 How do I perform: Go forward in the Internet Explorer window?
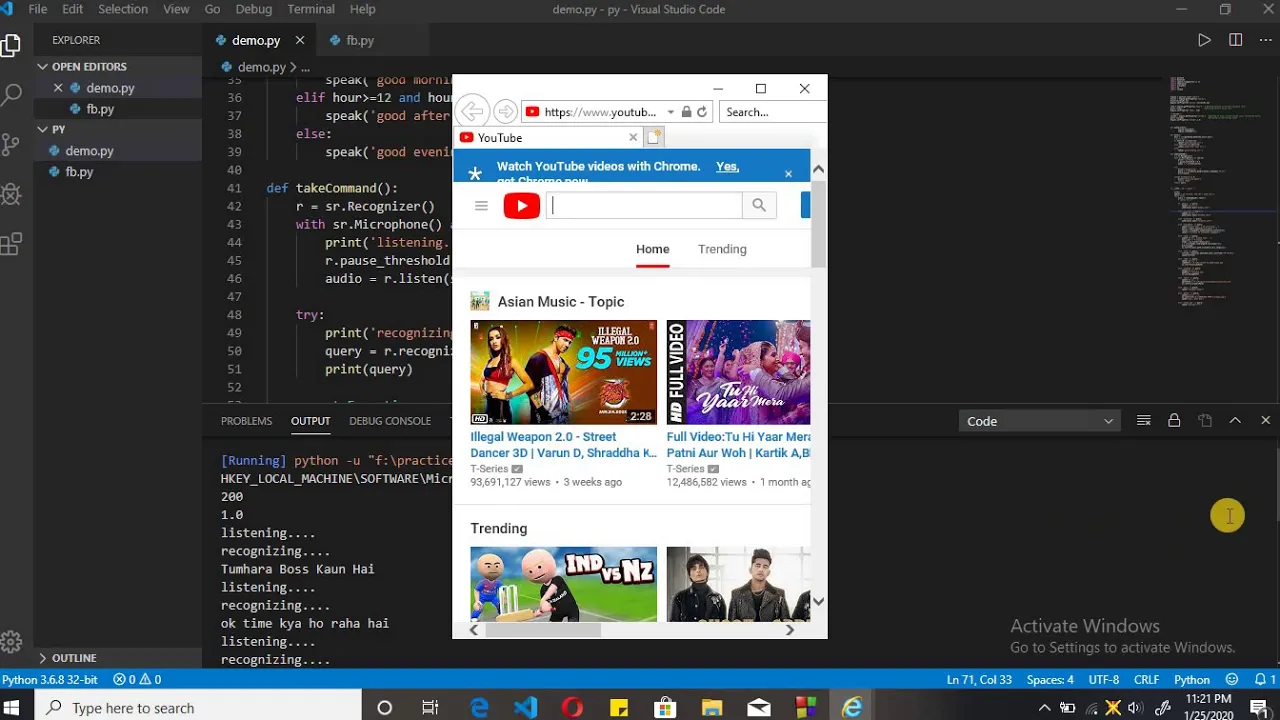point(505,112)
